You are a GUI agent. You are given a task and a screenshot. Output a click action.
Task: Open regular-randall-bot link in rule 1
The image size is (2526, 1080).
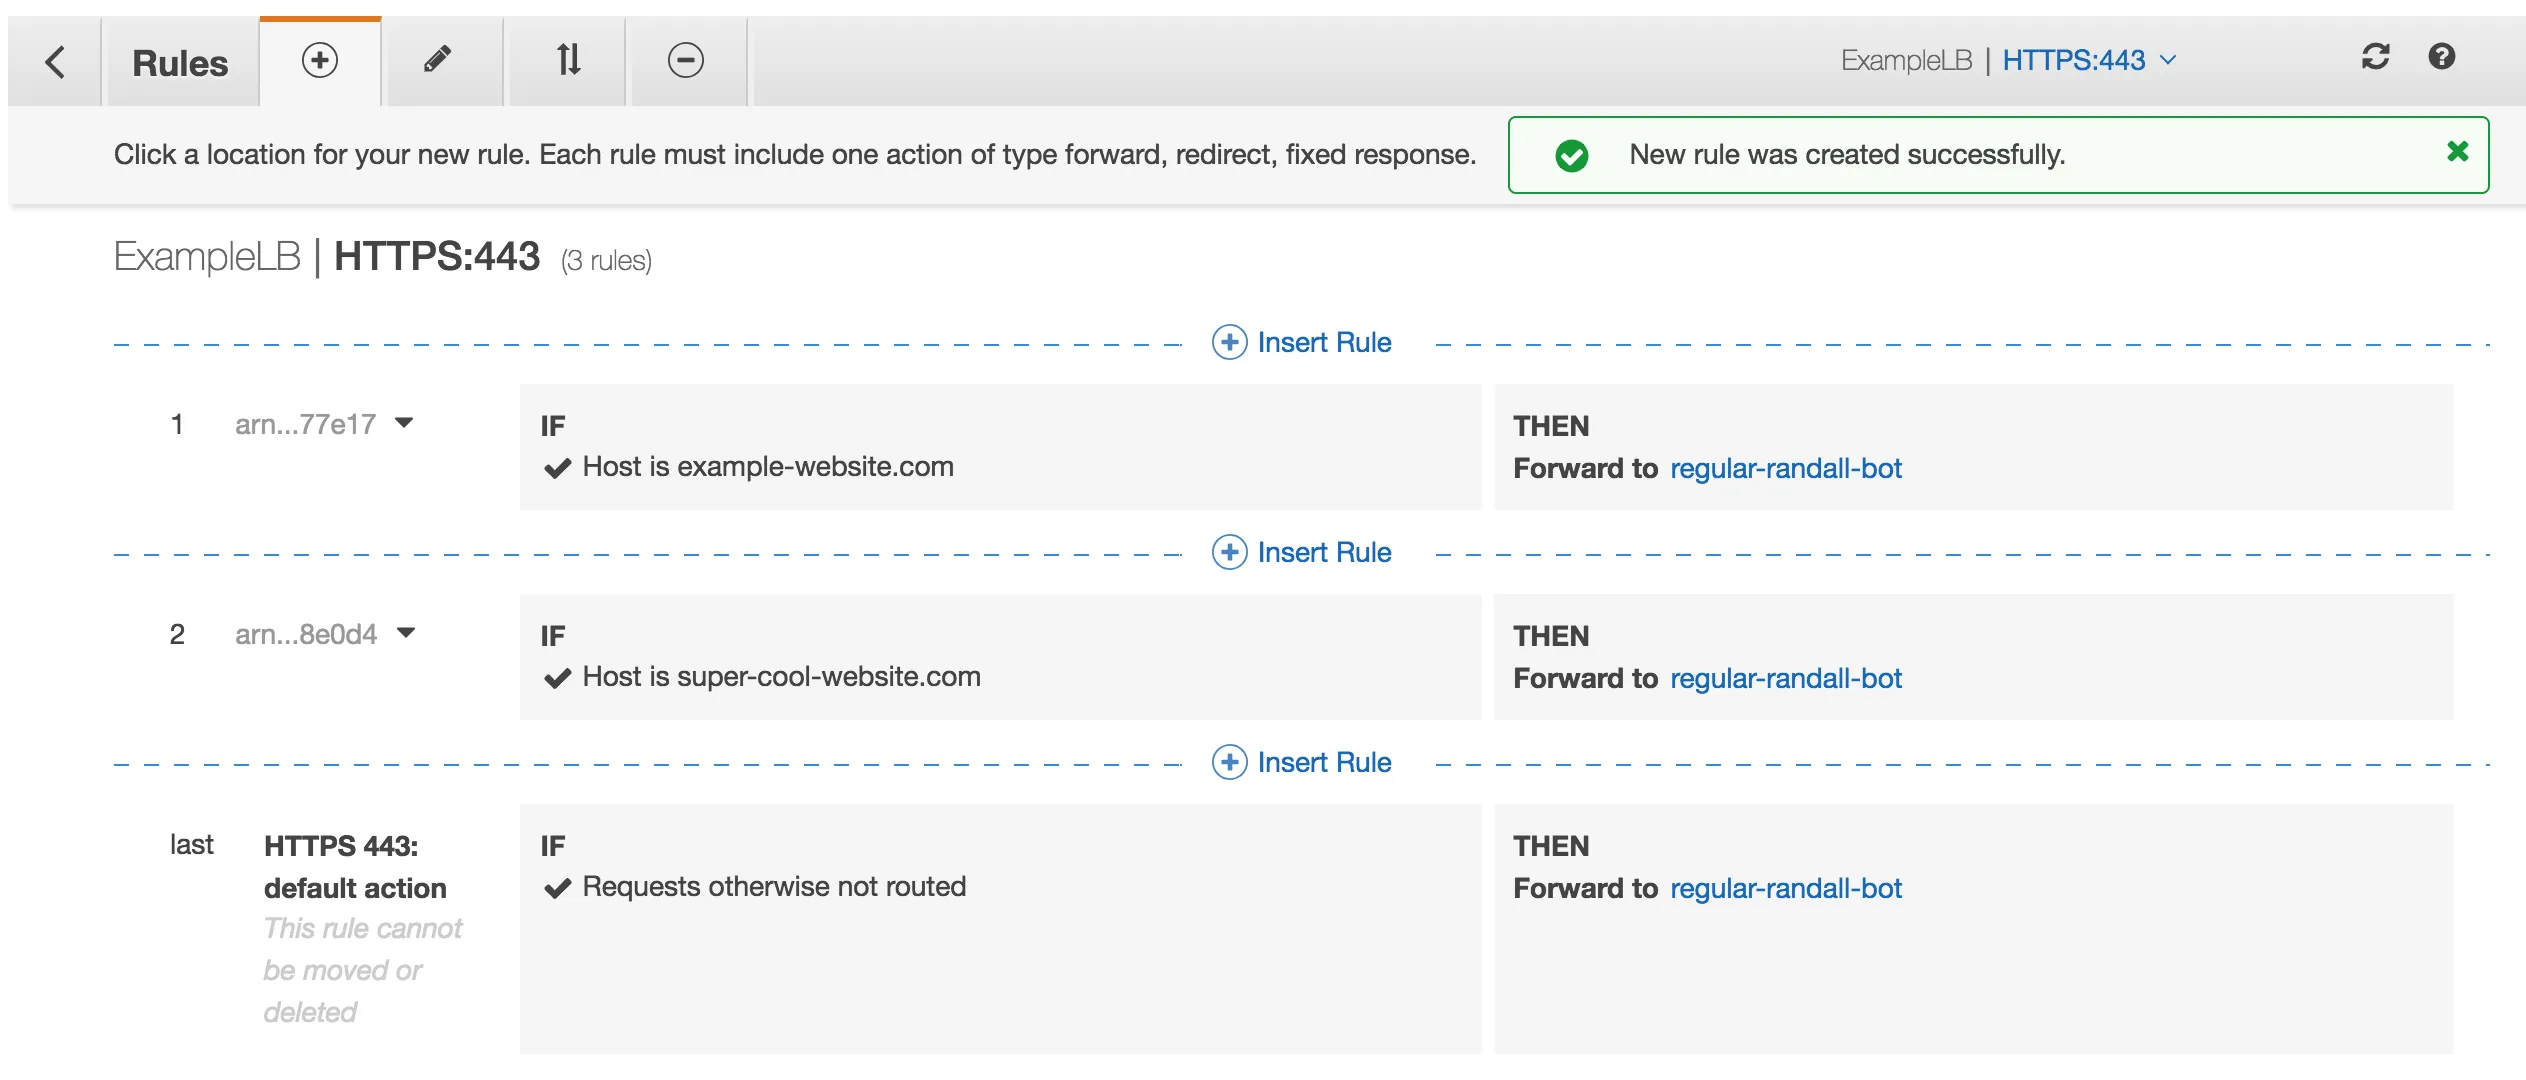click(x=1785, y=469)
